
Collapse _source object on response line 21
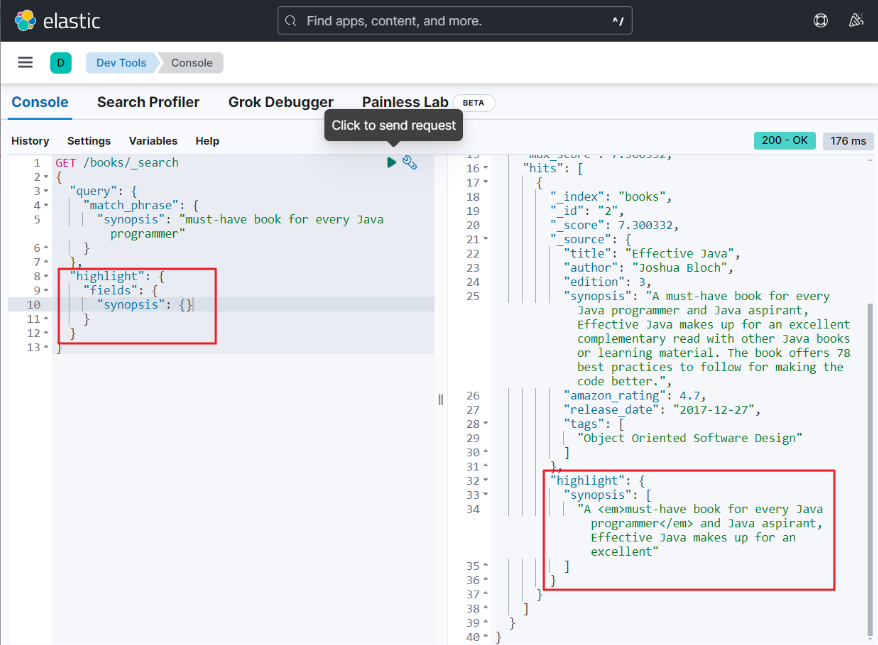(x=485, y=239)
